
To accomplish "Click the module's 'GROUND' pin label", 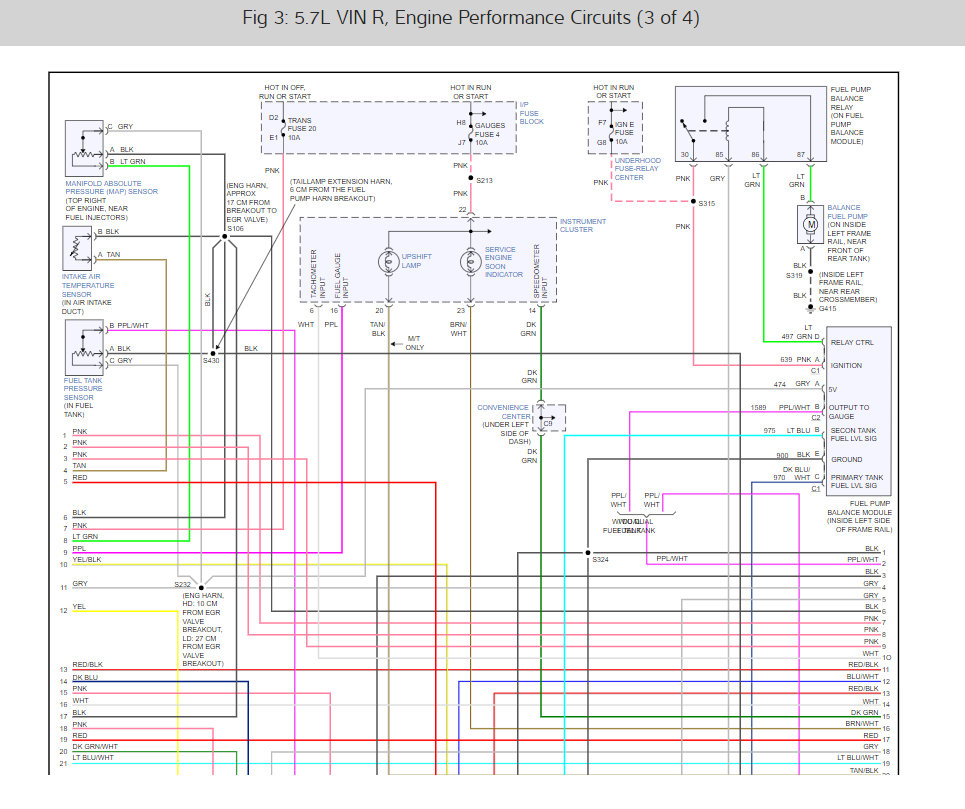I will tap(846, 460).
